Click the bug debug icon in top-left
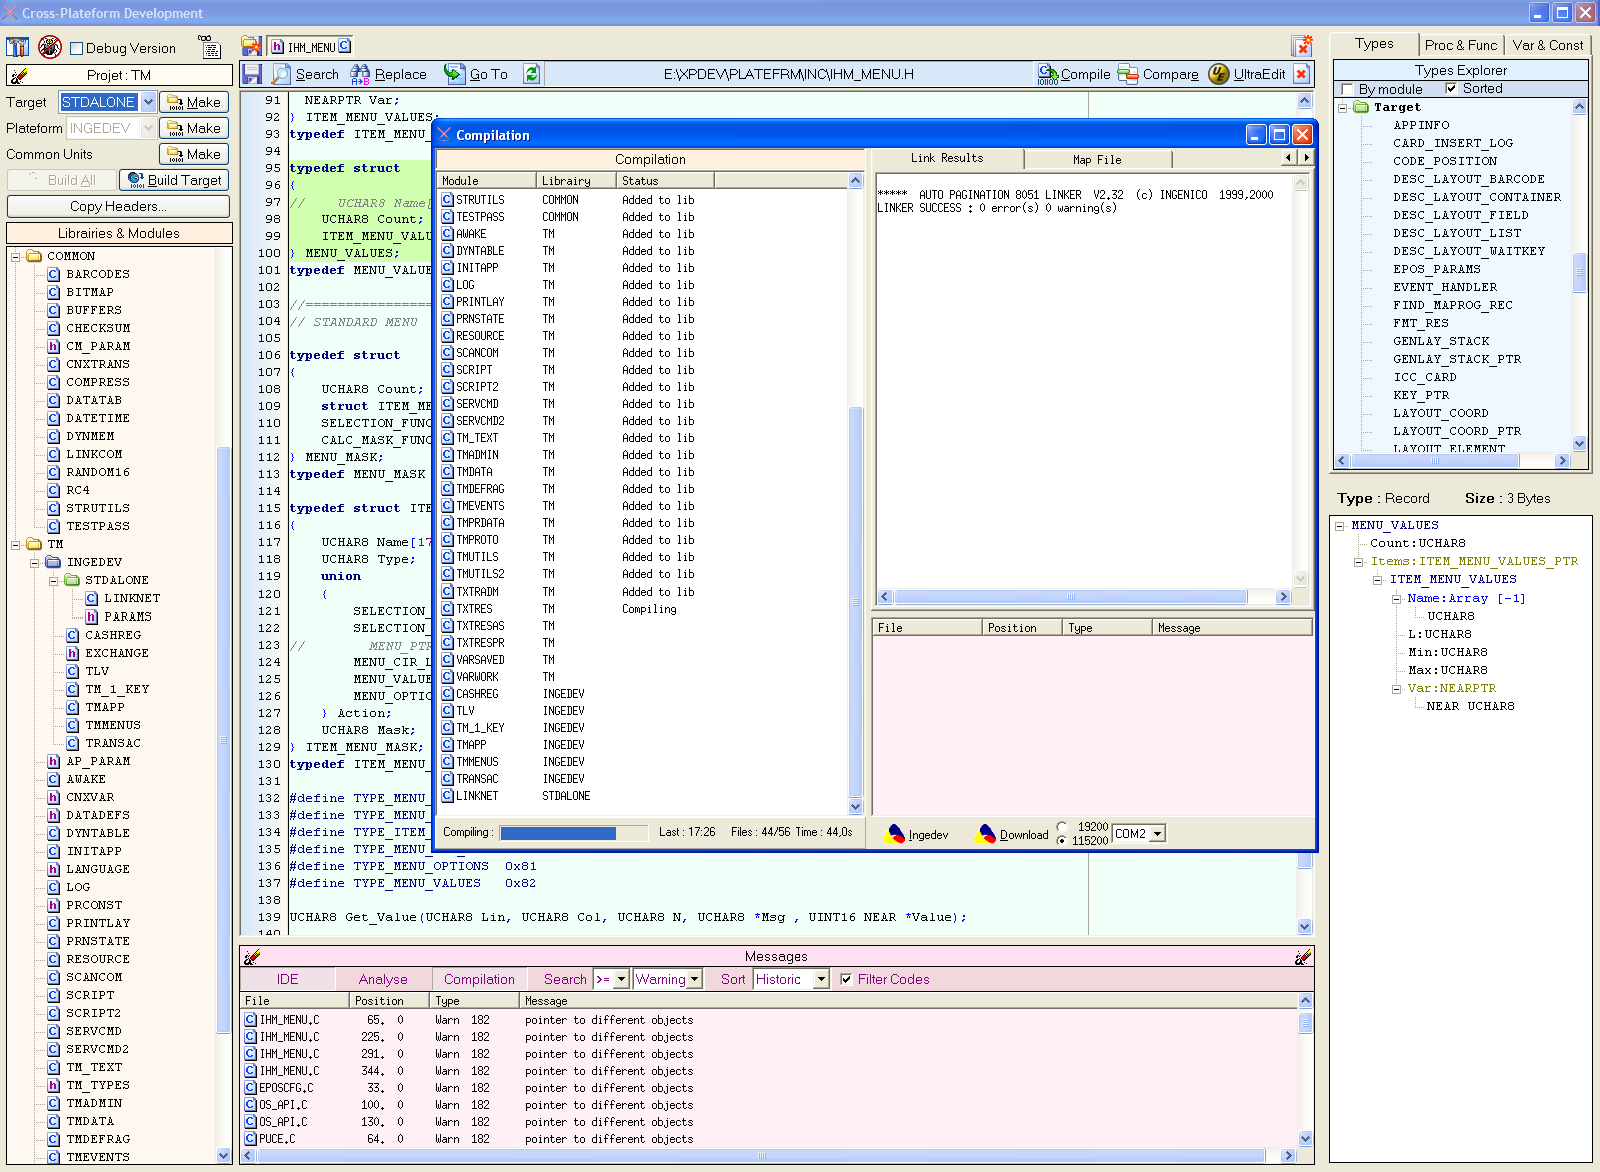The height and width of the screenshot is (1172, 1600). (49, 47)
